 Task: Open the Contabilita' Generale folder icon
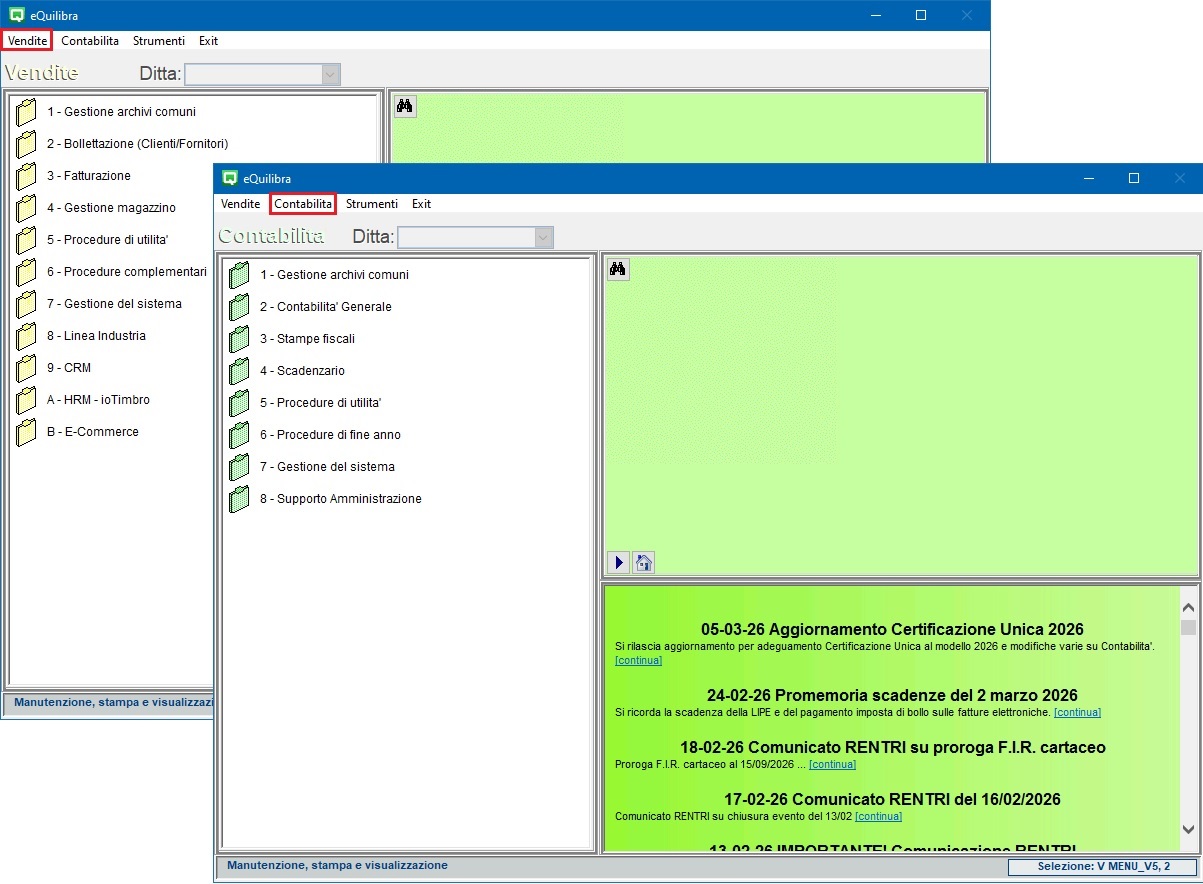point(239,307)
